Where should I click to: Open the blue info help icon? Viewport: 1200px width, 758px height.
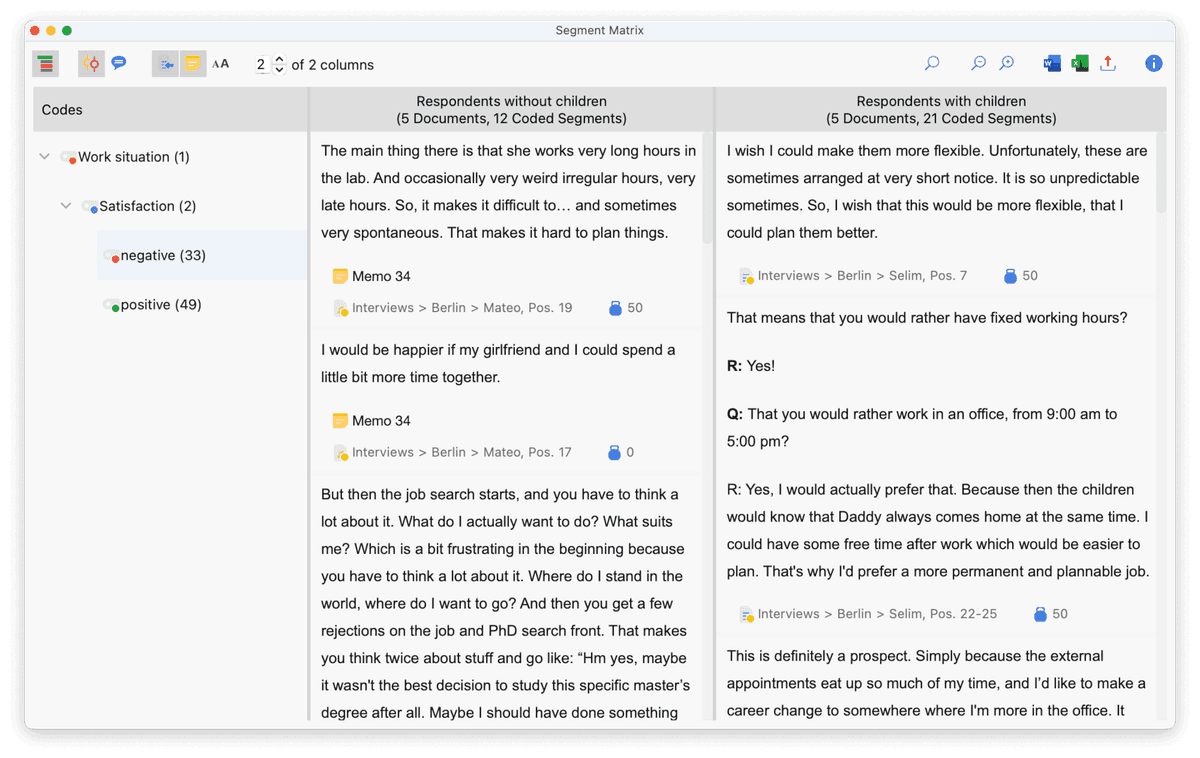point(1154,64)
